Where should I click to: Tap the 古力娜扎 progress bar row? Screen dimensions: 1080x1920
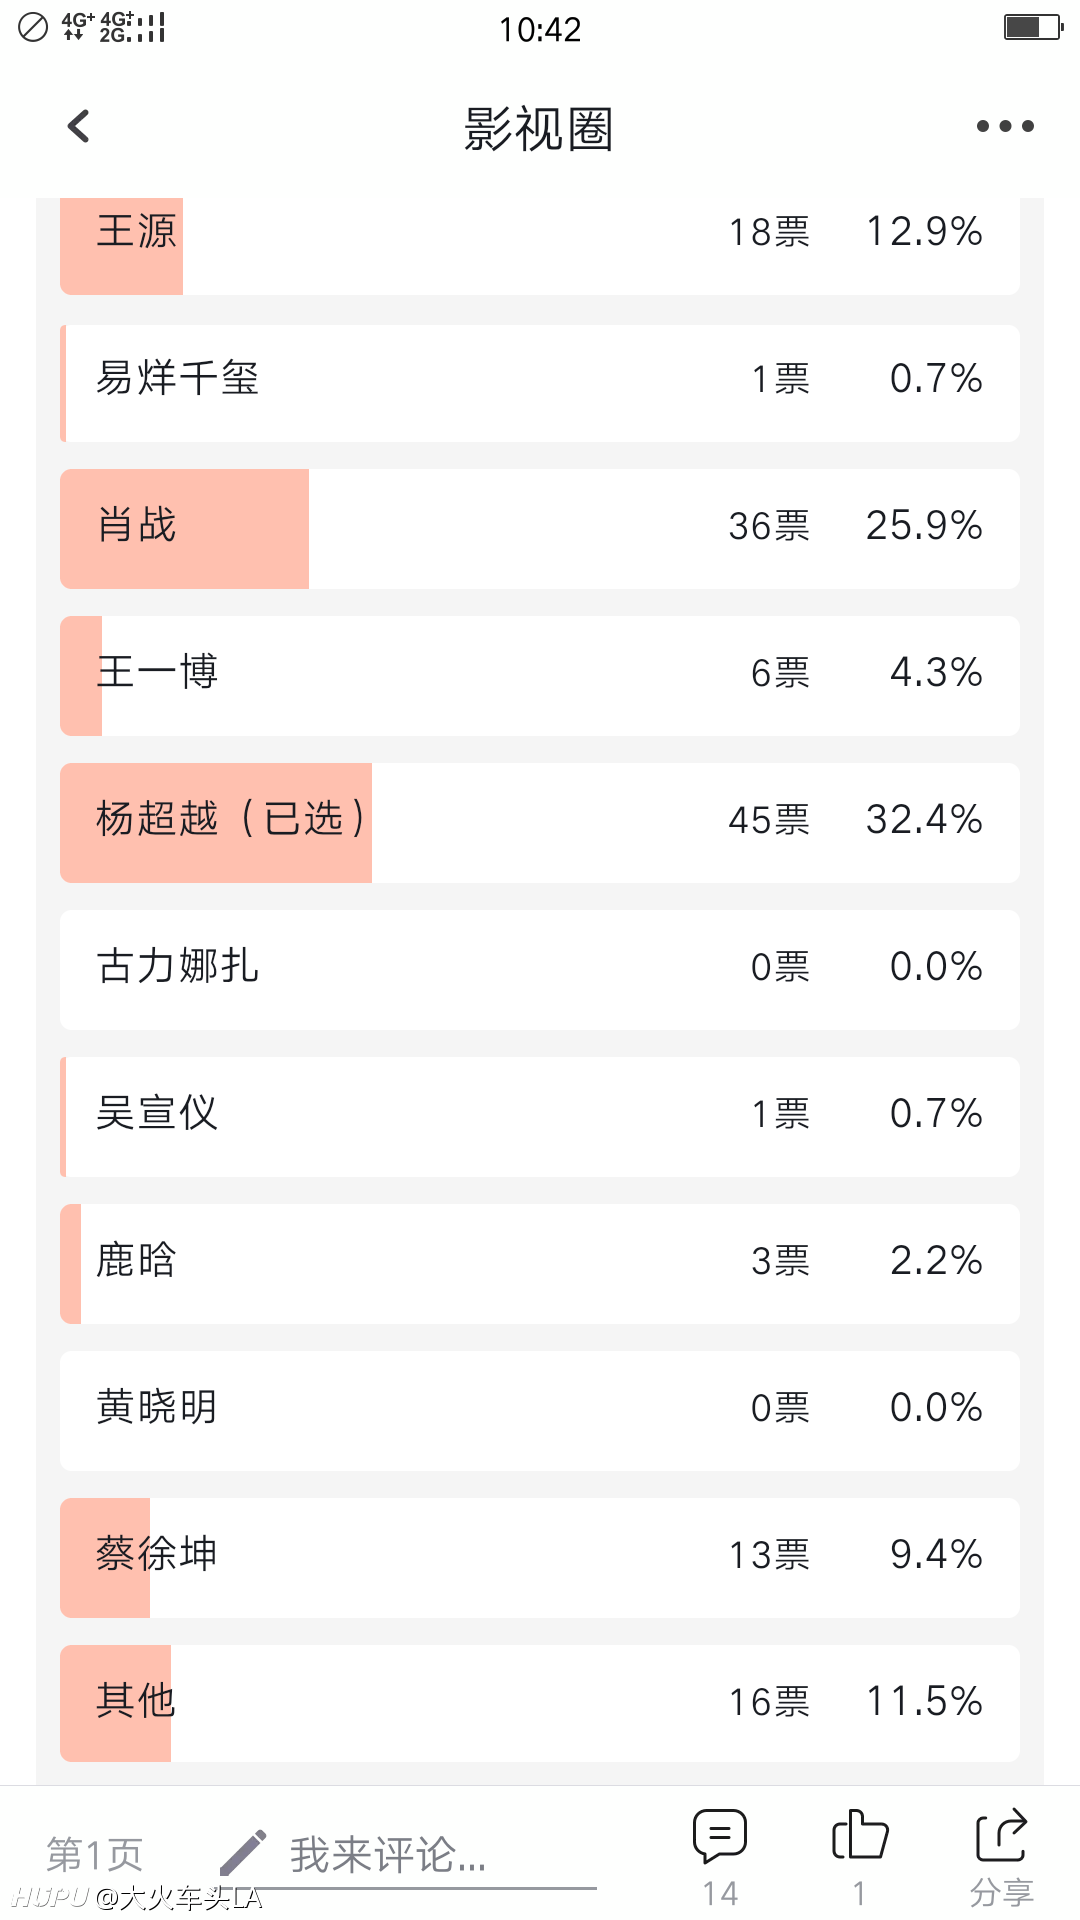pos(540,970)
